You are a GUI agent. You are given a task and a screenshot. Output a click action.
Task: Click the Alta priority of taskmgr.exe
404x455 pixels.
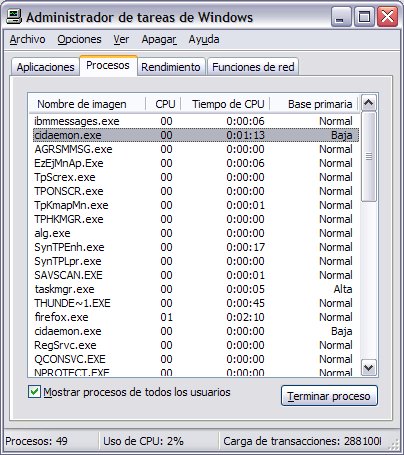343,289
